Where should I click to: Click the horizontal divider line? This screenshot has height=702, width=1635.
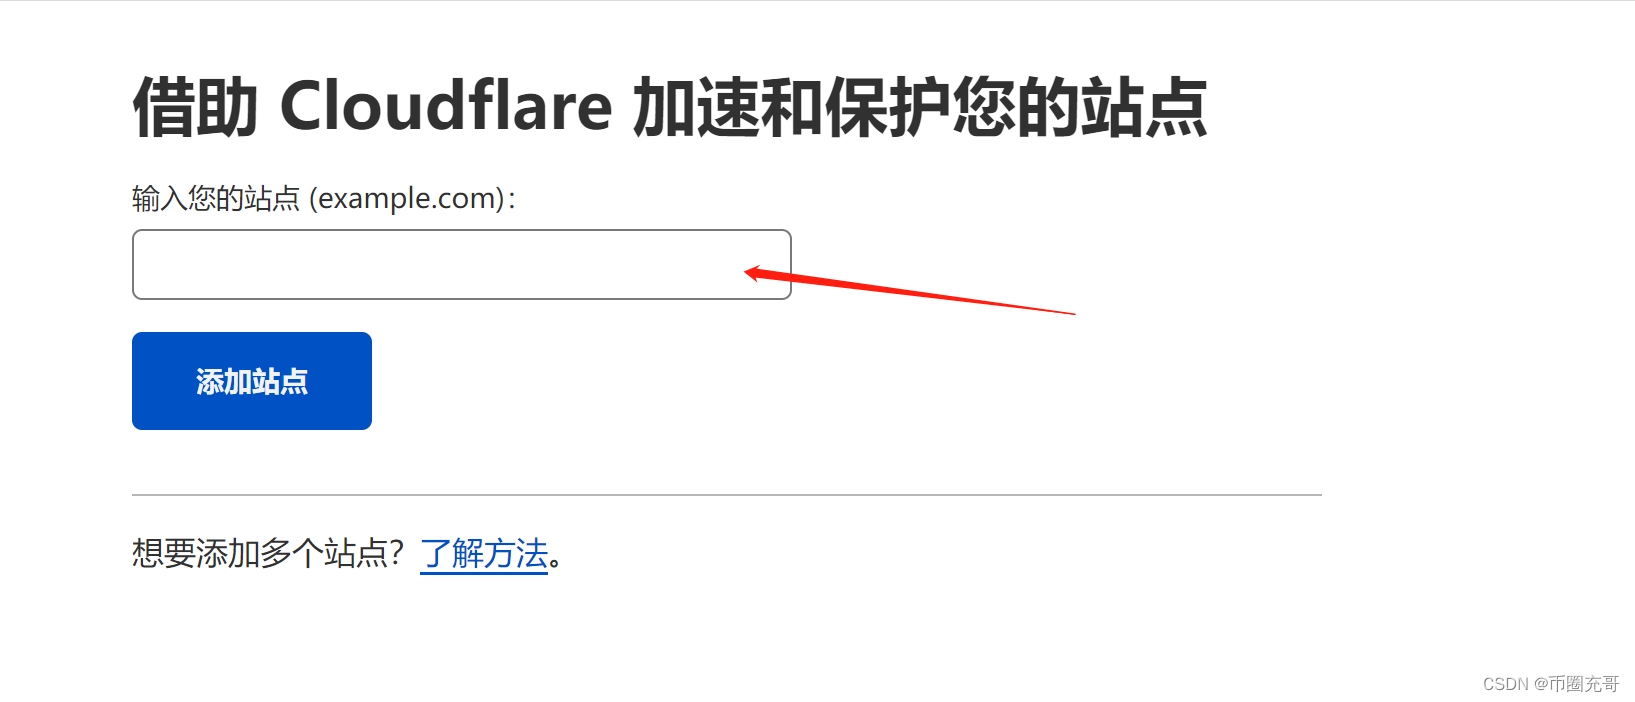point(727,494)
